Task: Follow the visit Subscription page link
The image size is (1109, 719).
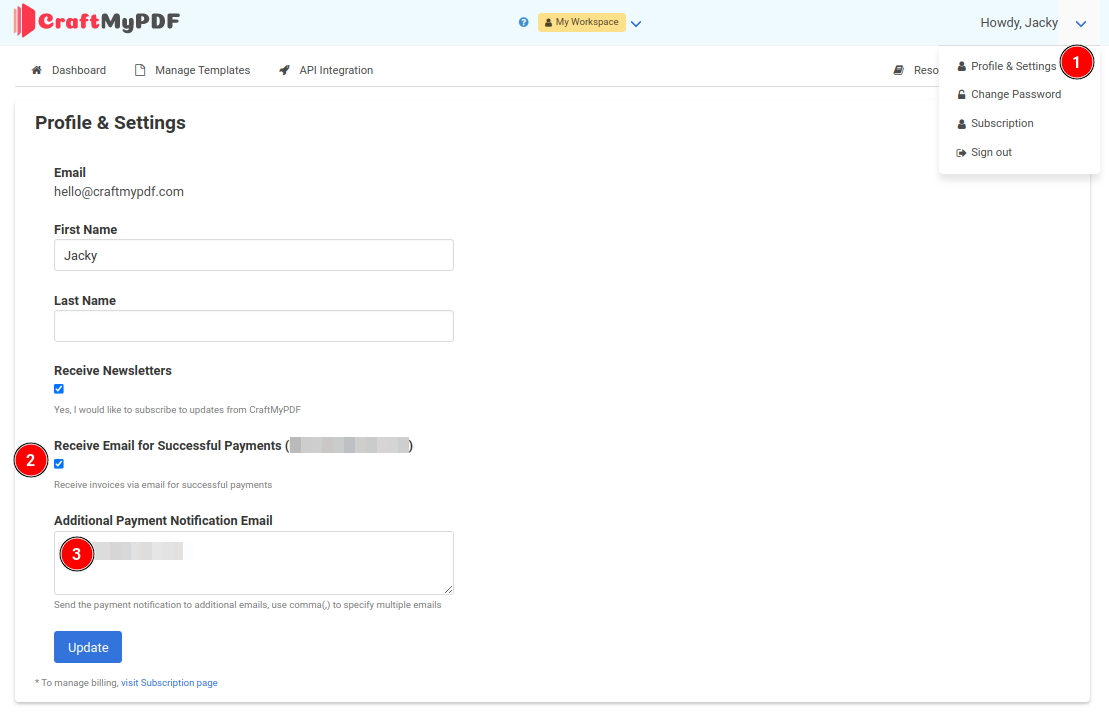Action: (169, 683)
